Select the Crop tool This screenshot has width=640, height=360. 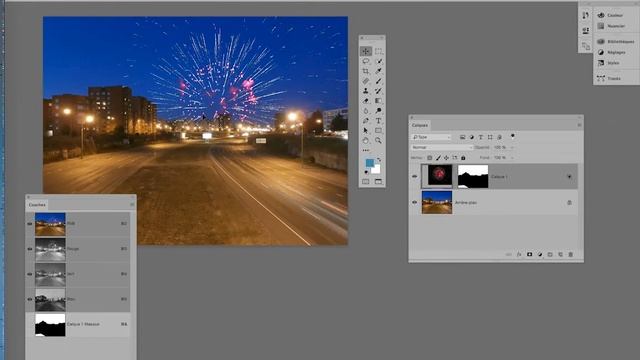pyautogui.click(x=366, y=71)
